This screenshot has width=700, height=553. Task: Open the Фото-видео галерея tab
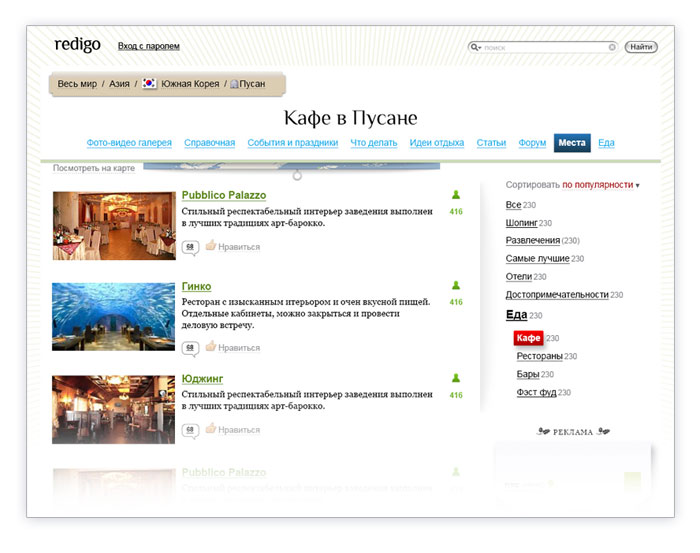pos(129,143)
